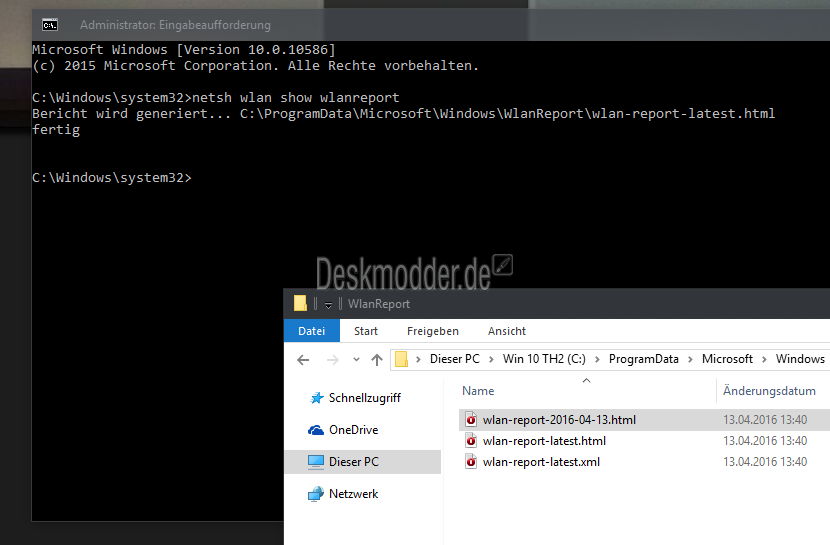Viewport: 830px width, 545px height.
Task: Switch to the Start ribbon tab
Action: coord(366,331)
